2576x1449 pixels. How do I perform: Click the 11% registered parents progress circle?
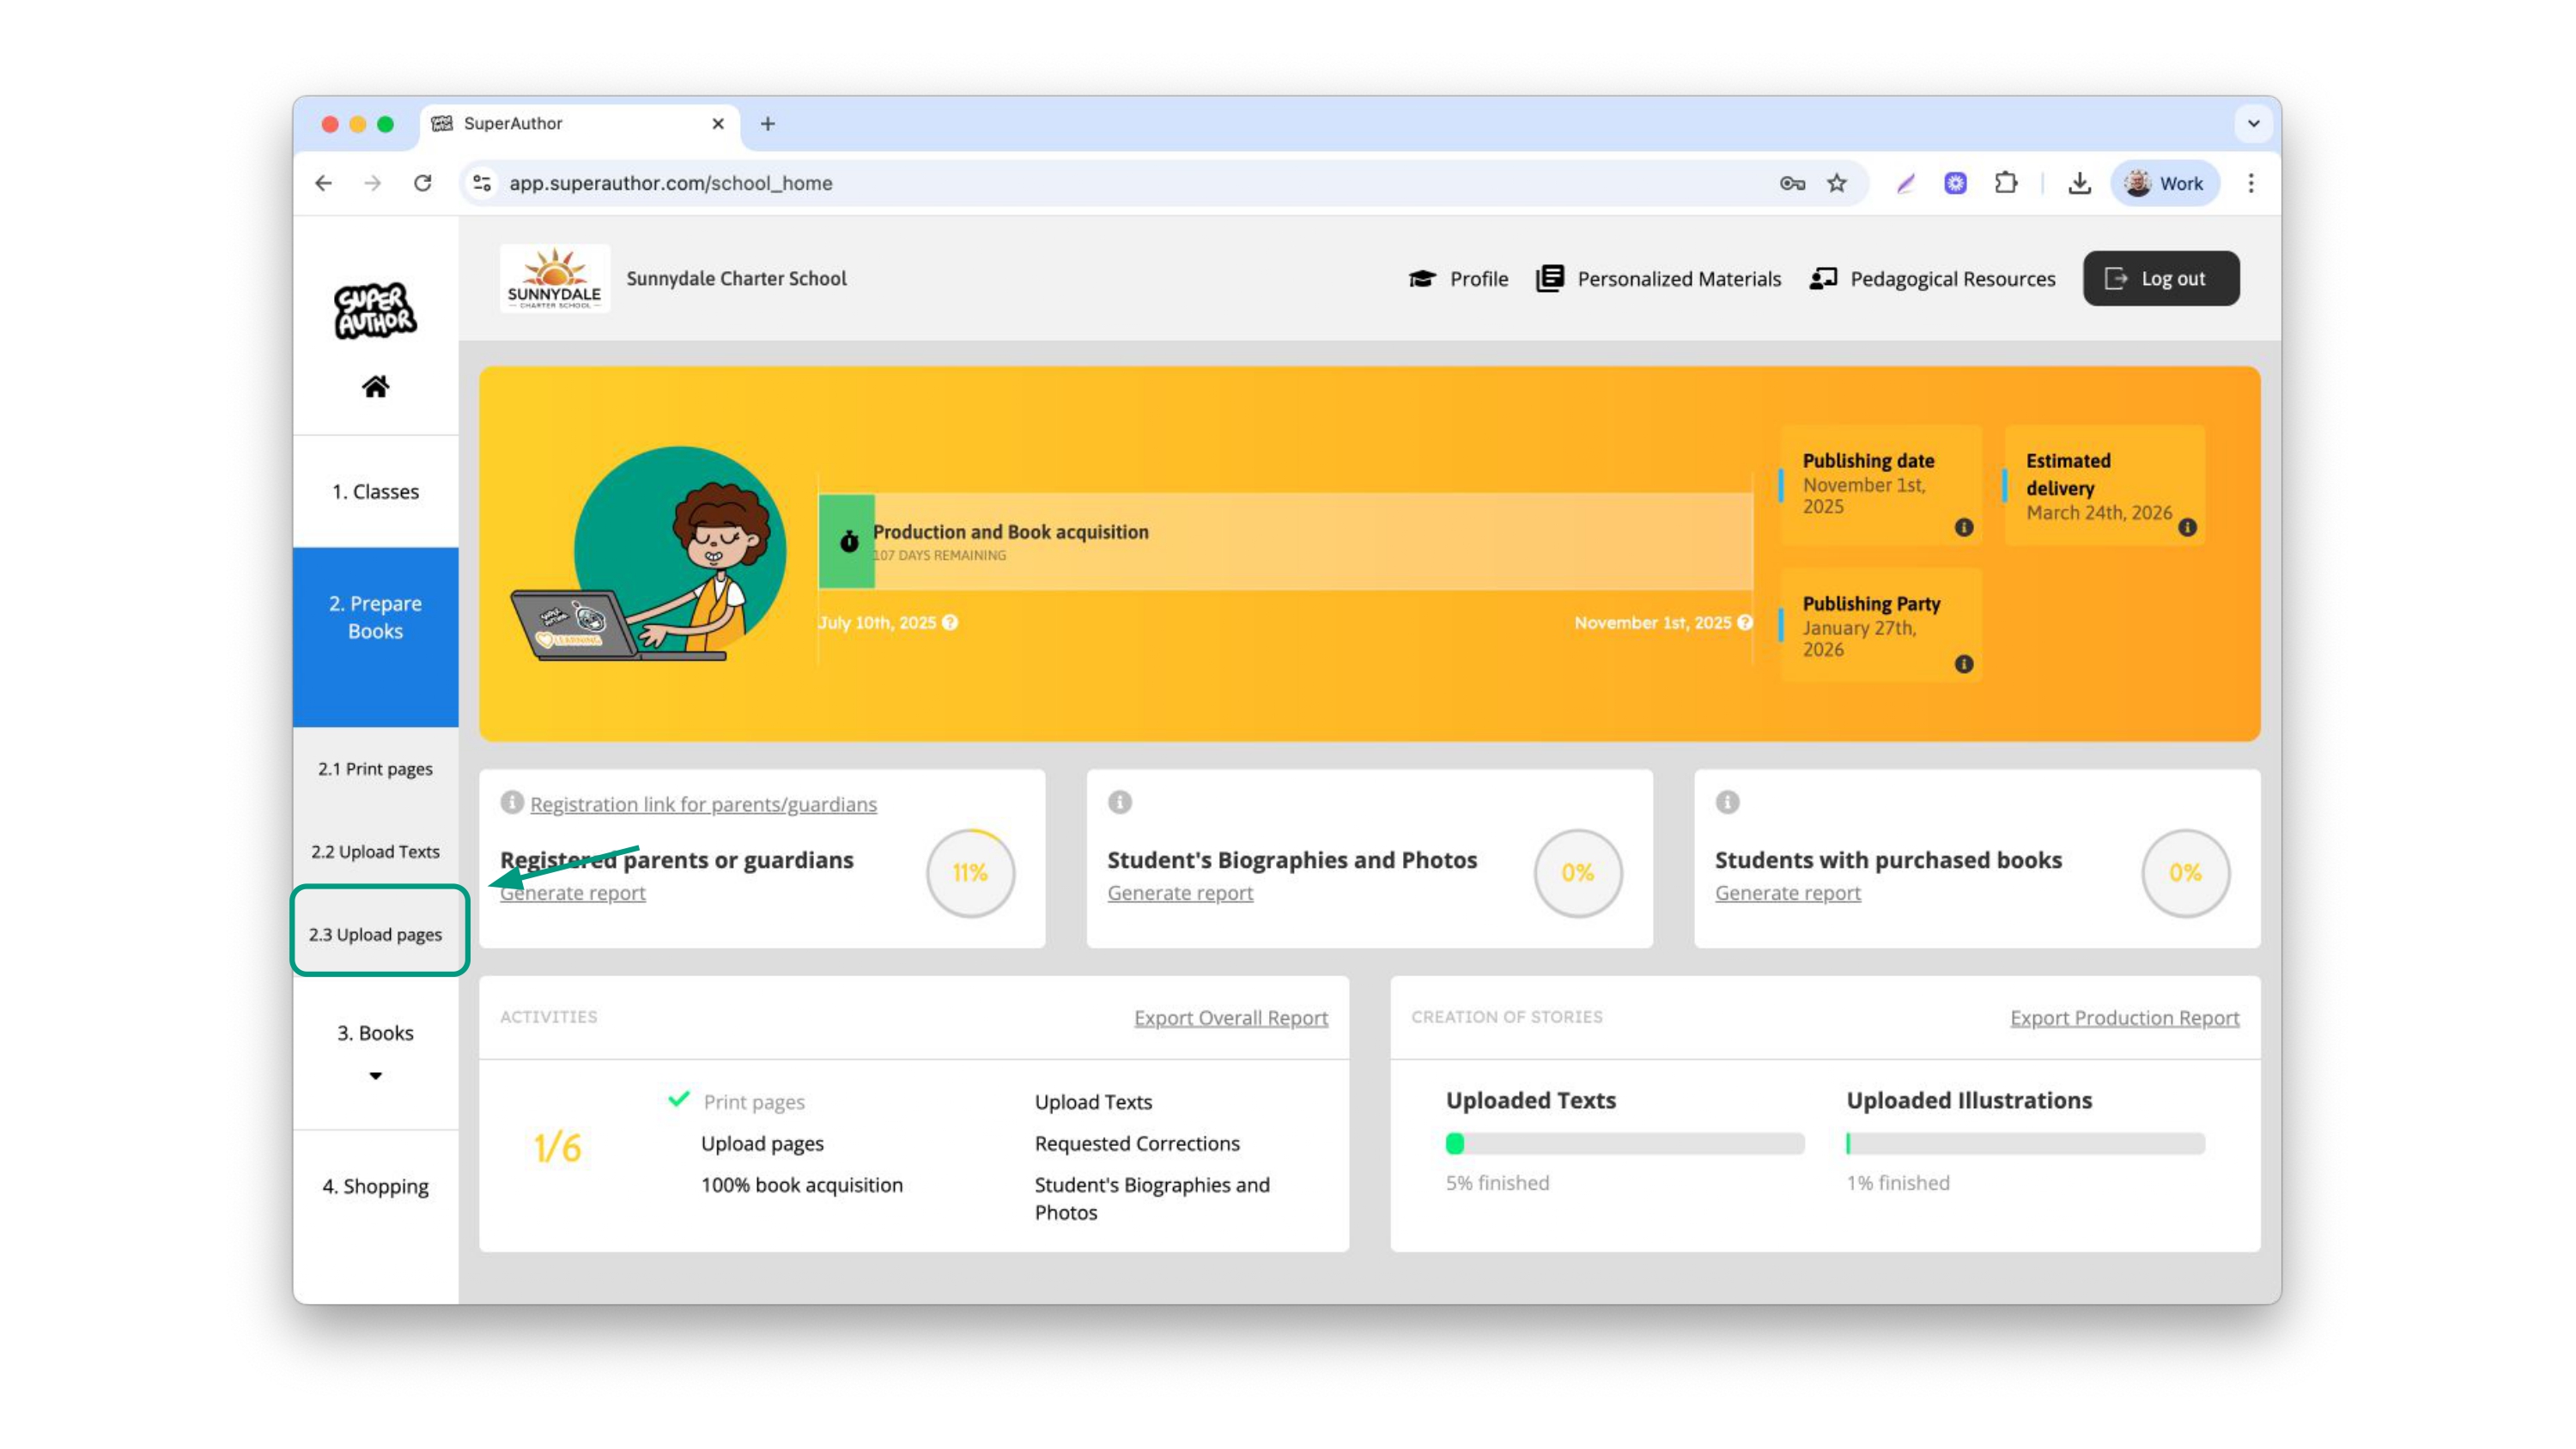pyautogui.click(x=970, y=872)
